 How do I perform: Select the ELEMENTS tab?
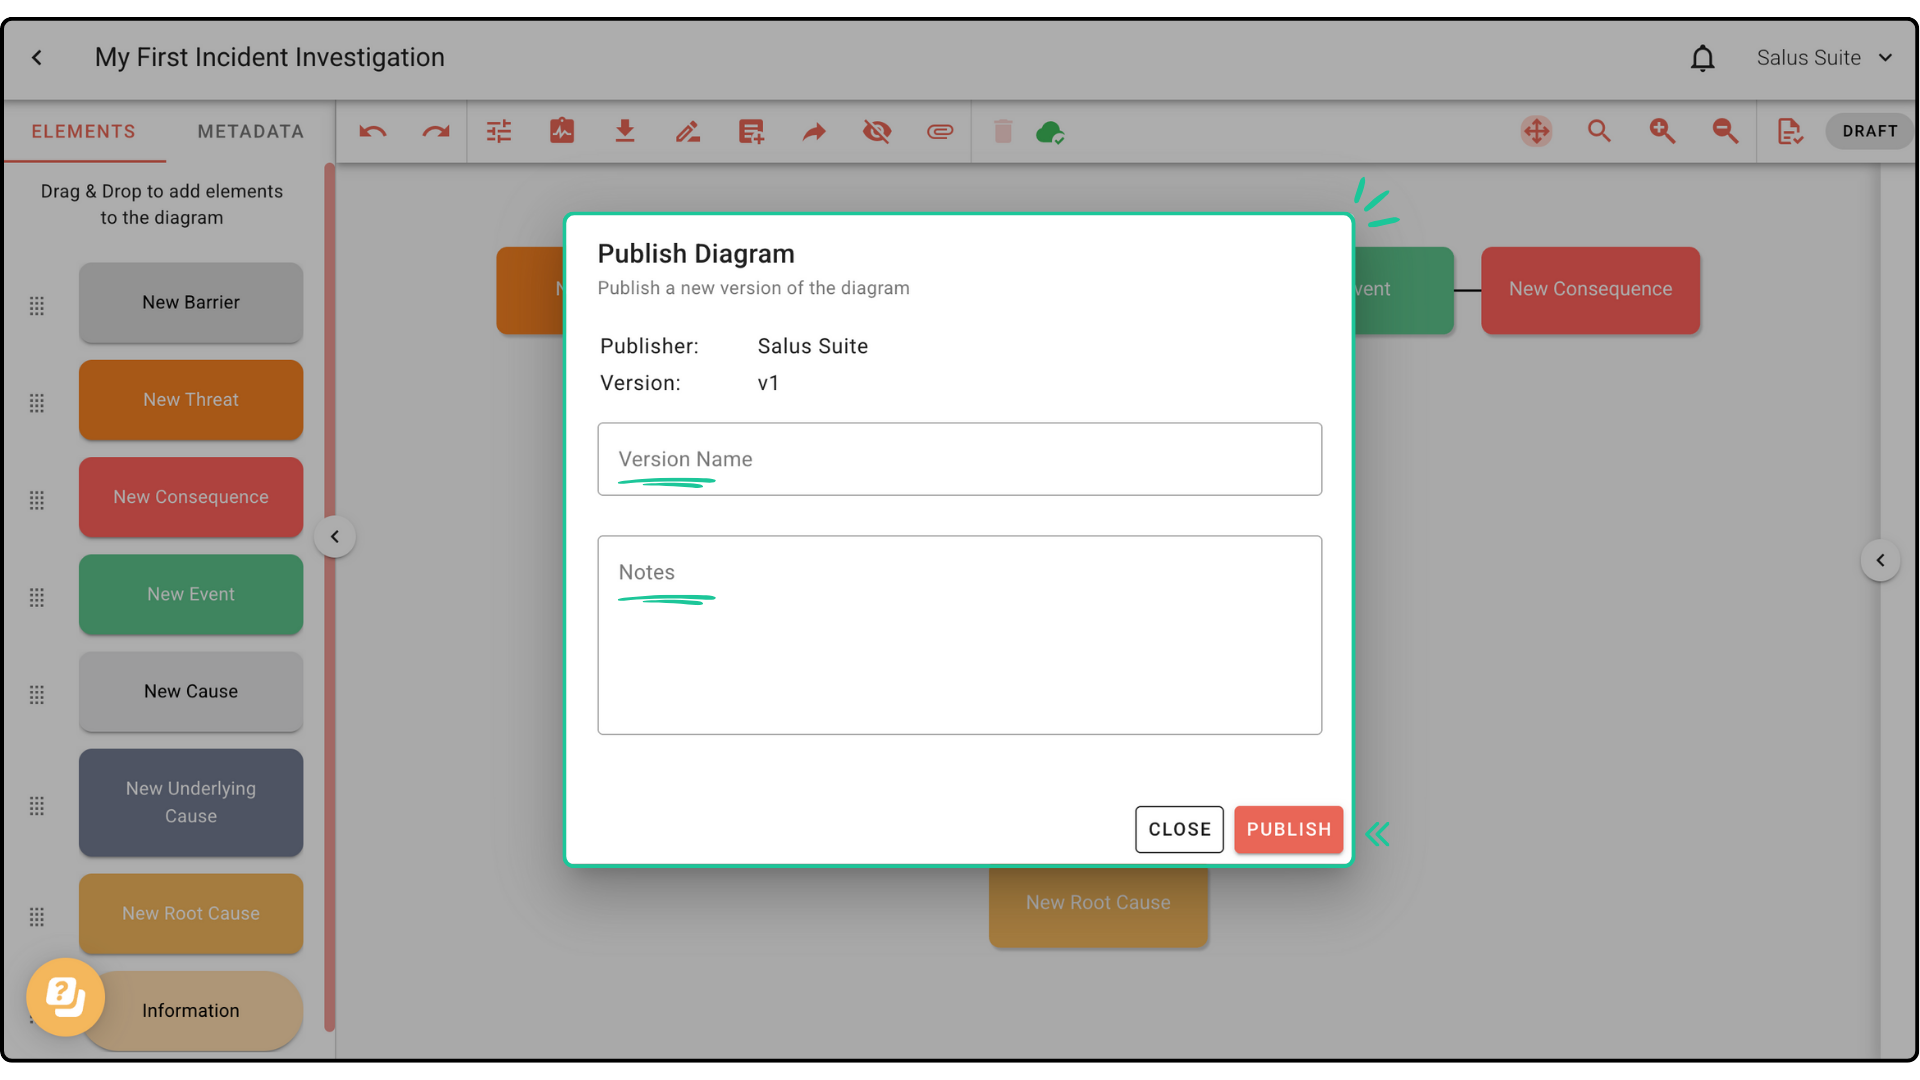pos(84,132)
